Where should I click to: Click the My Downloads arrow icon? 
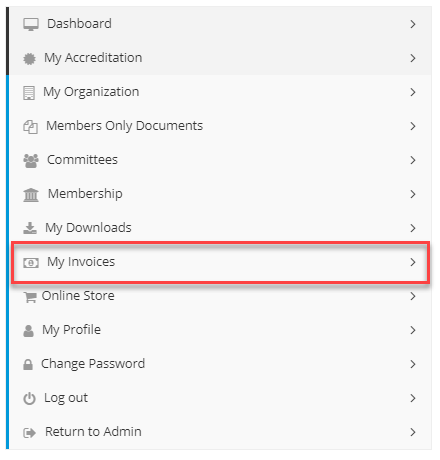click(30, 228)
